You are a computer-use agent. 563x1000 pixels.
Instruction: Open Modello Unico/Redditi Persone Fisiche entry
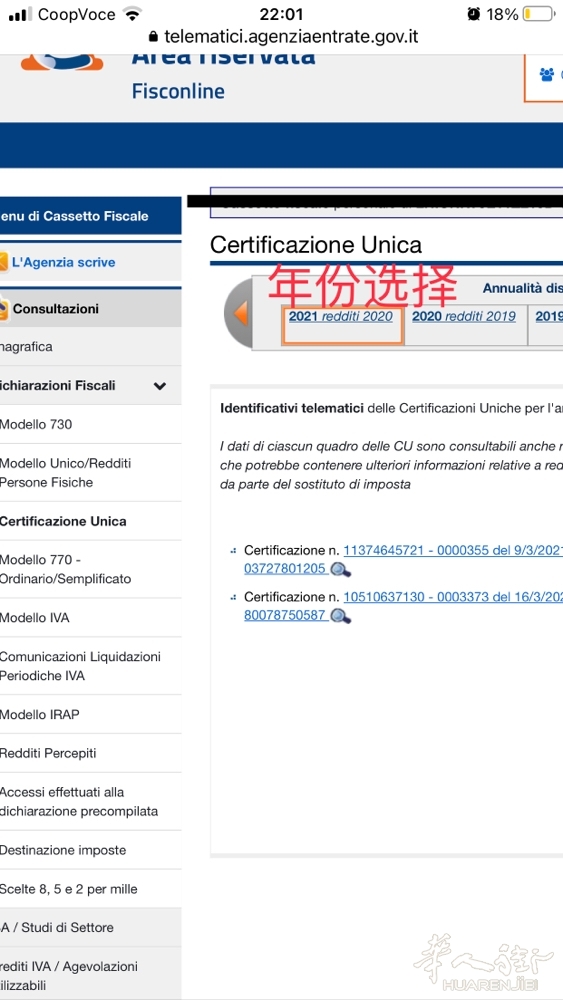point(91,473)
